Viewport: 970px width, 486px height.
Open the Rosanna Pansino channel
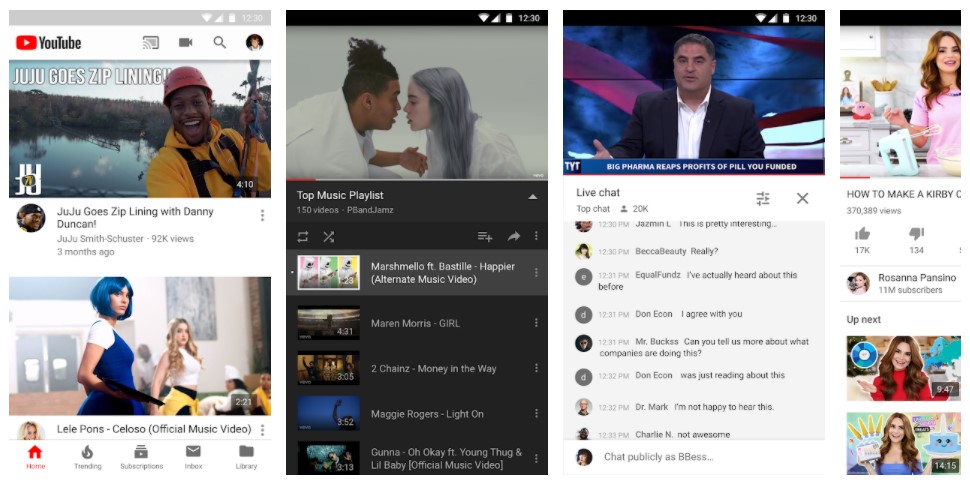(903, 283)
